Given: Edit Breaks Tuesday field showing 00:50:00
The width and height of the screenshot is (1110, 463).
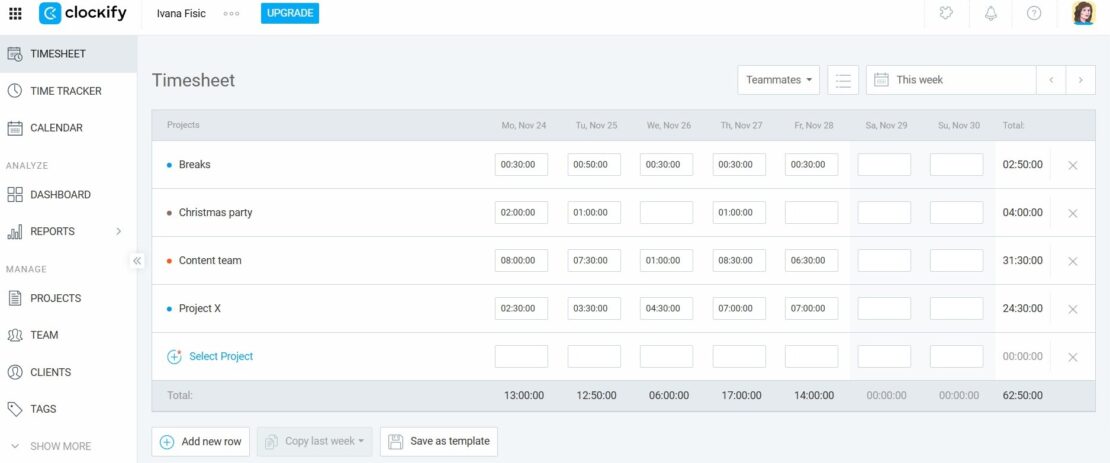Looking at the screenshot, I should point(594,164).
